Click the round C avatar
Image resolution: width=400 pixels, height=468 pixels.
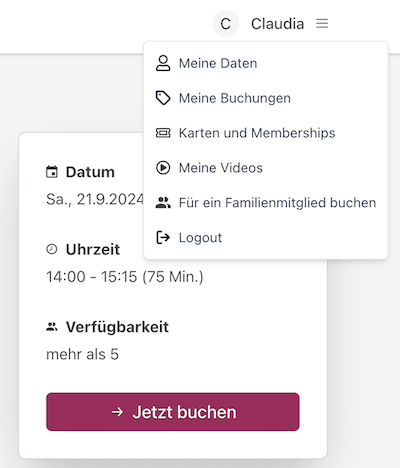click(x=226, y=24)
